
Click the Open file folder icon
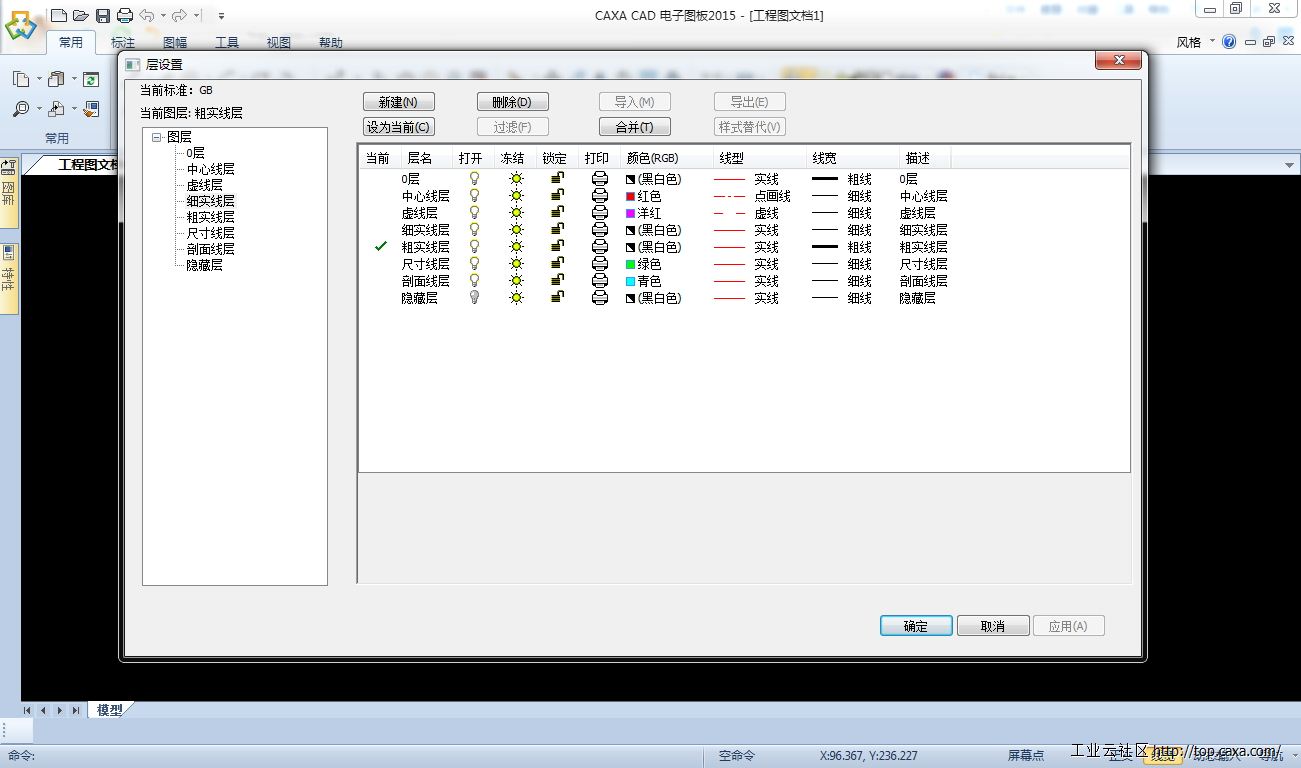(81, 15)
